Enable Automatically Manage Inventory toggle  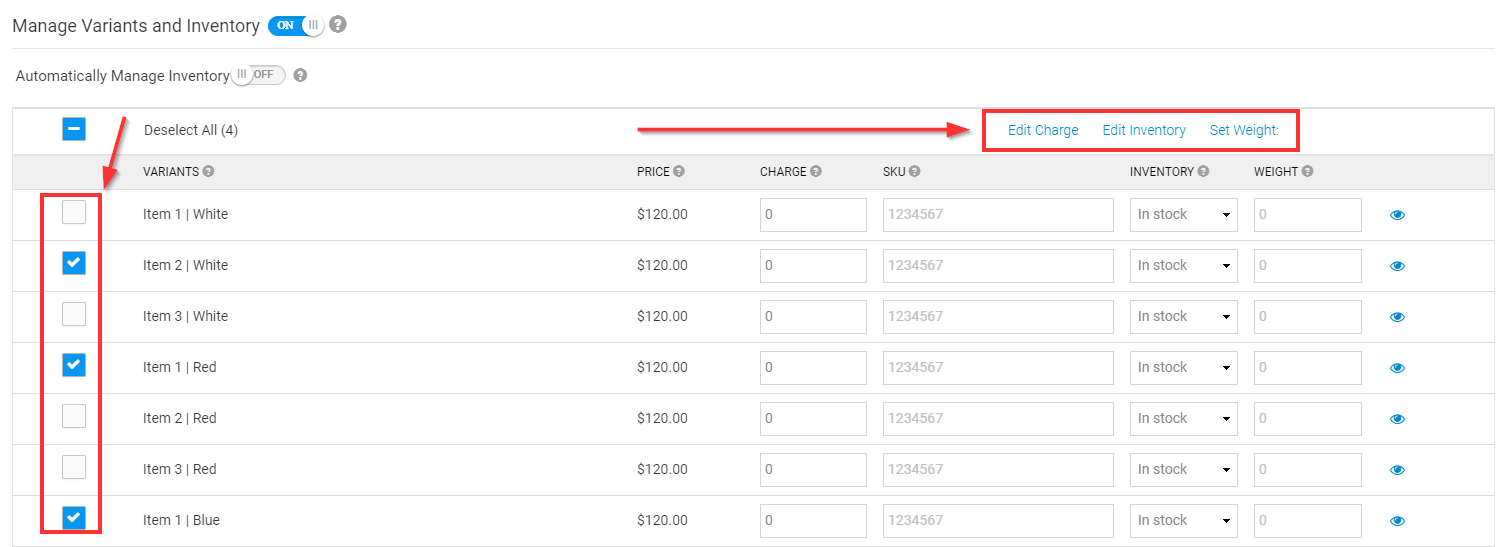point(258,75)
